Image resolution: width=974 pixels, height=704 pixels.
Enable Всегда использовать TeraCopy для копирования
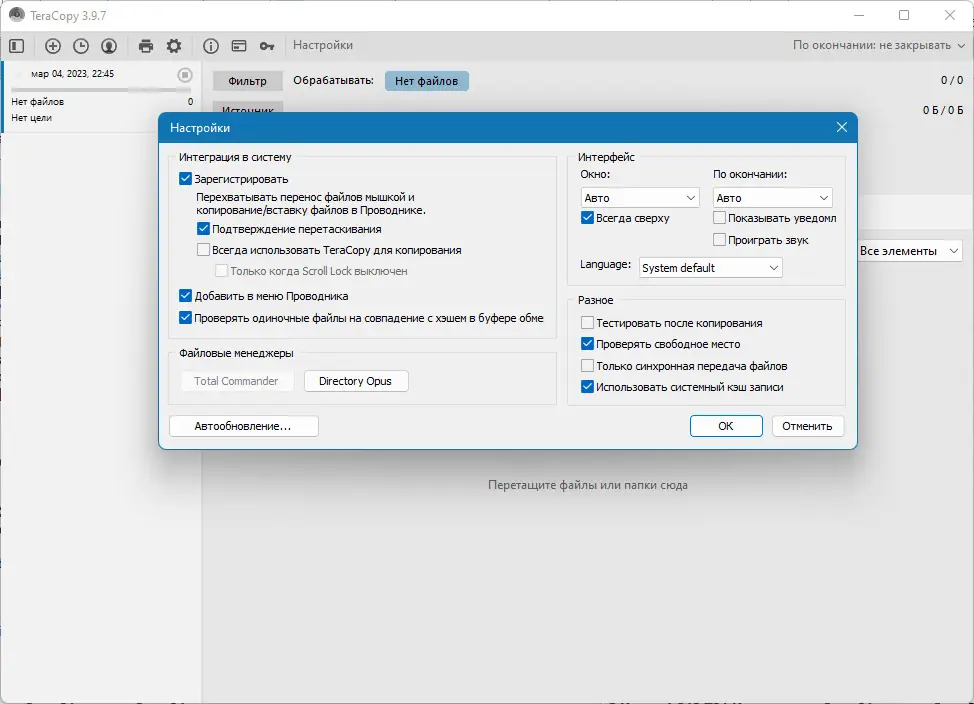pyautogui.click(x=203, y=250)
